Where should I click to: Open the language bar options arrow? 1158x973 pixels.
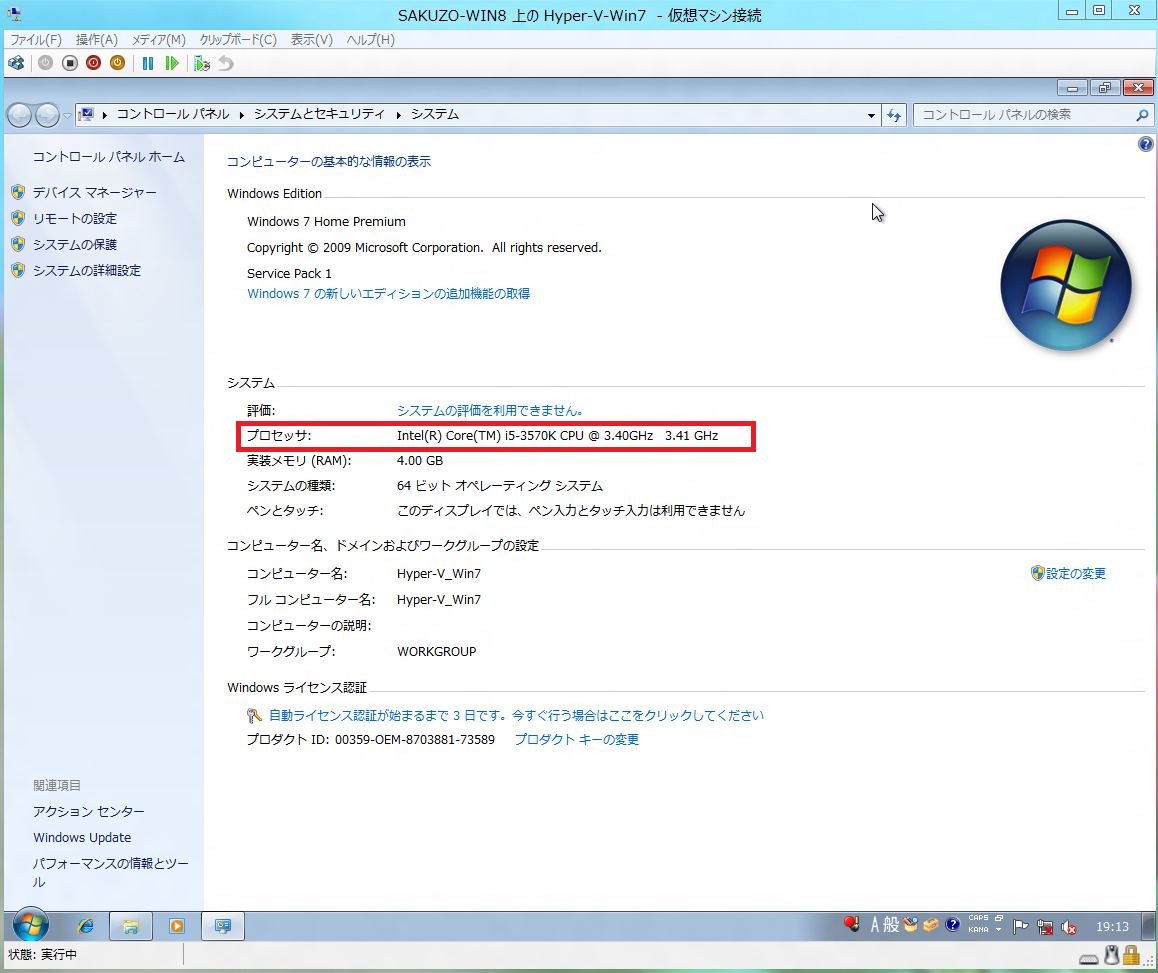998,930
